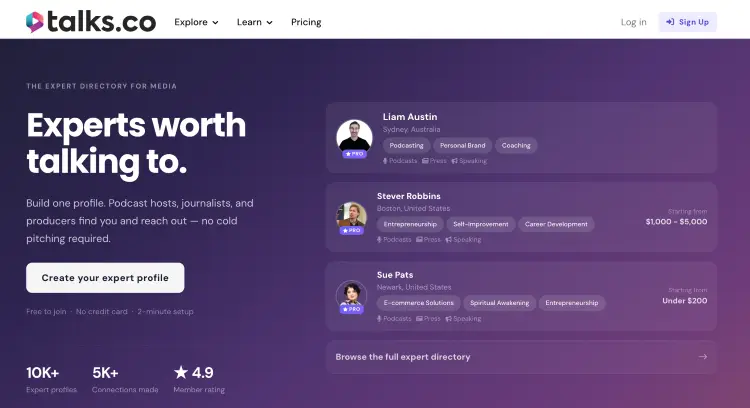750x408 pixels.
Task: Select Stever Robbins' Entrepreneurship tag
Action: pyautogui.click(x=410, y=224)
